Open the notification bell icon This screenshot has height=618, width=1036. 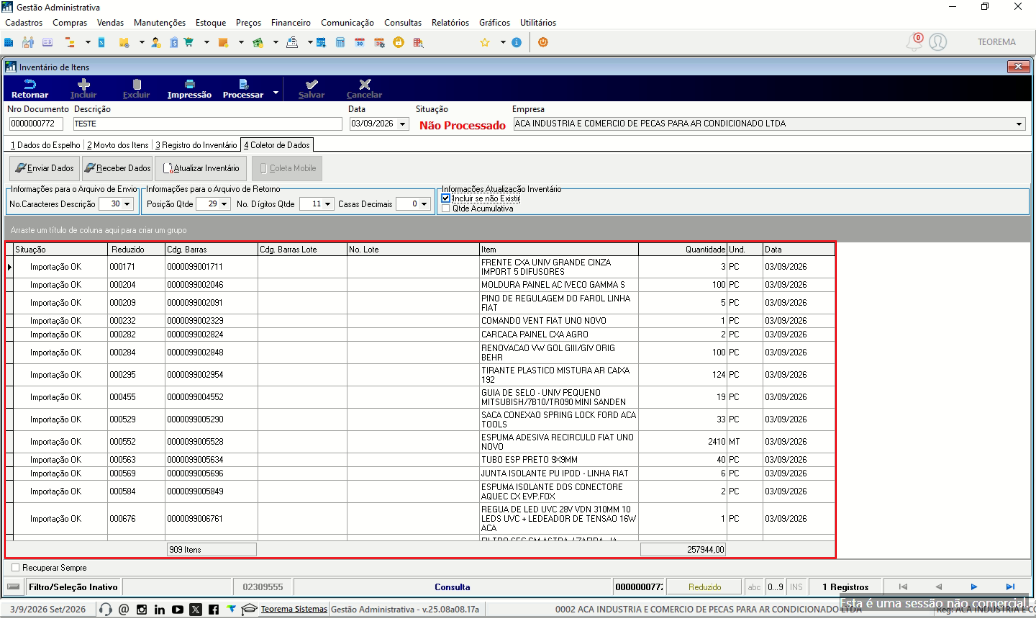coord(914,42)
